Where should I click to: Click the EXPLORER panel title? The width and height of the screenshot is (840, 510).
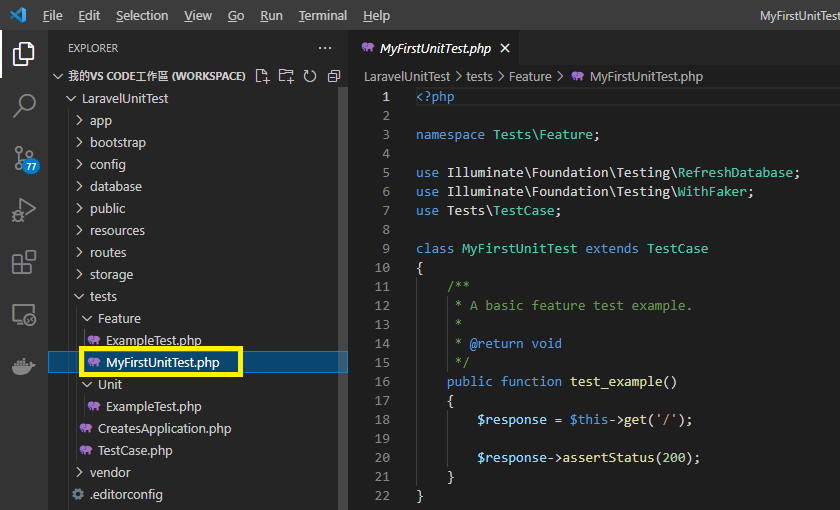point(93,48)
